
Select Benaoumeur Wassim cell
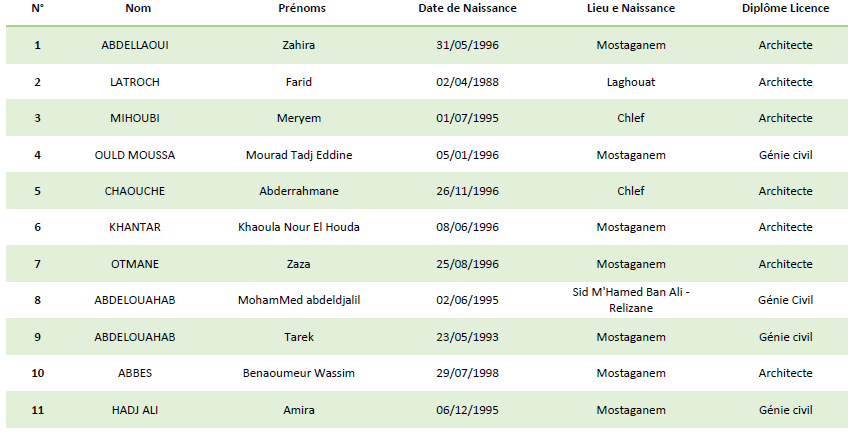(299, 373)
